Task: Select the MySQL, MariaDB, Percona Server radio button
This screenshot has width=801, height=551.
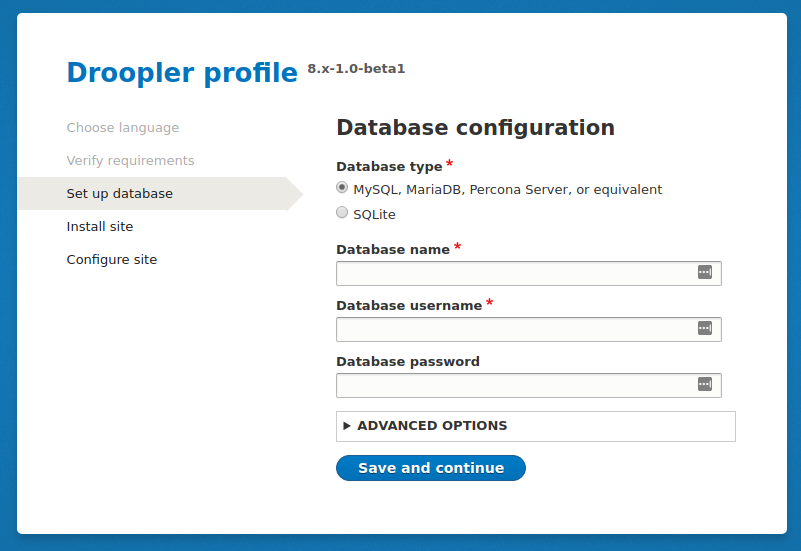Action: pos(342,187)
